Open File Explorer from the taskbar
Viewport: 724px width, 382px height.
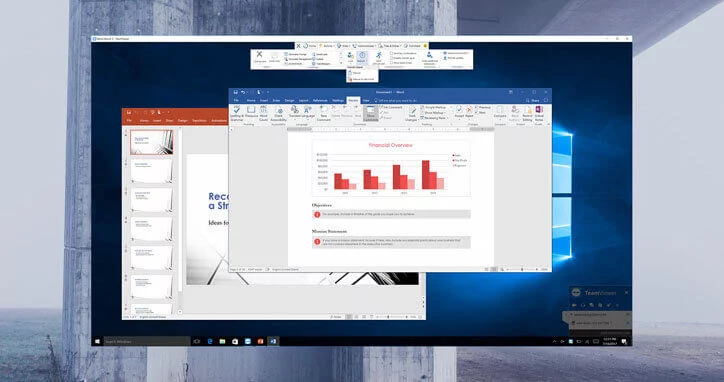coord(222,341)
